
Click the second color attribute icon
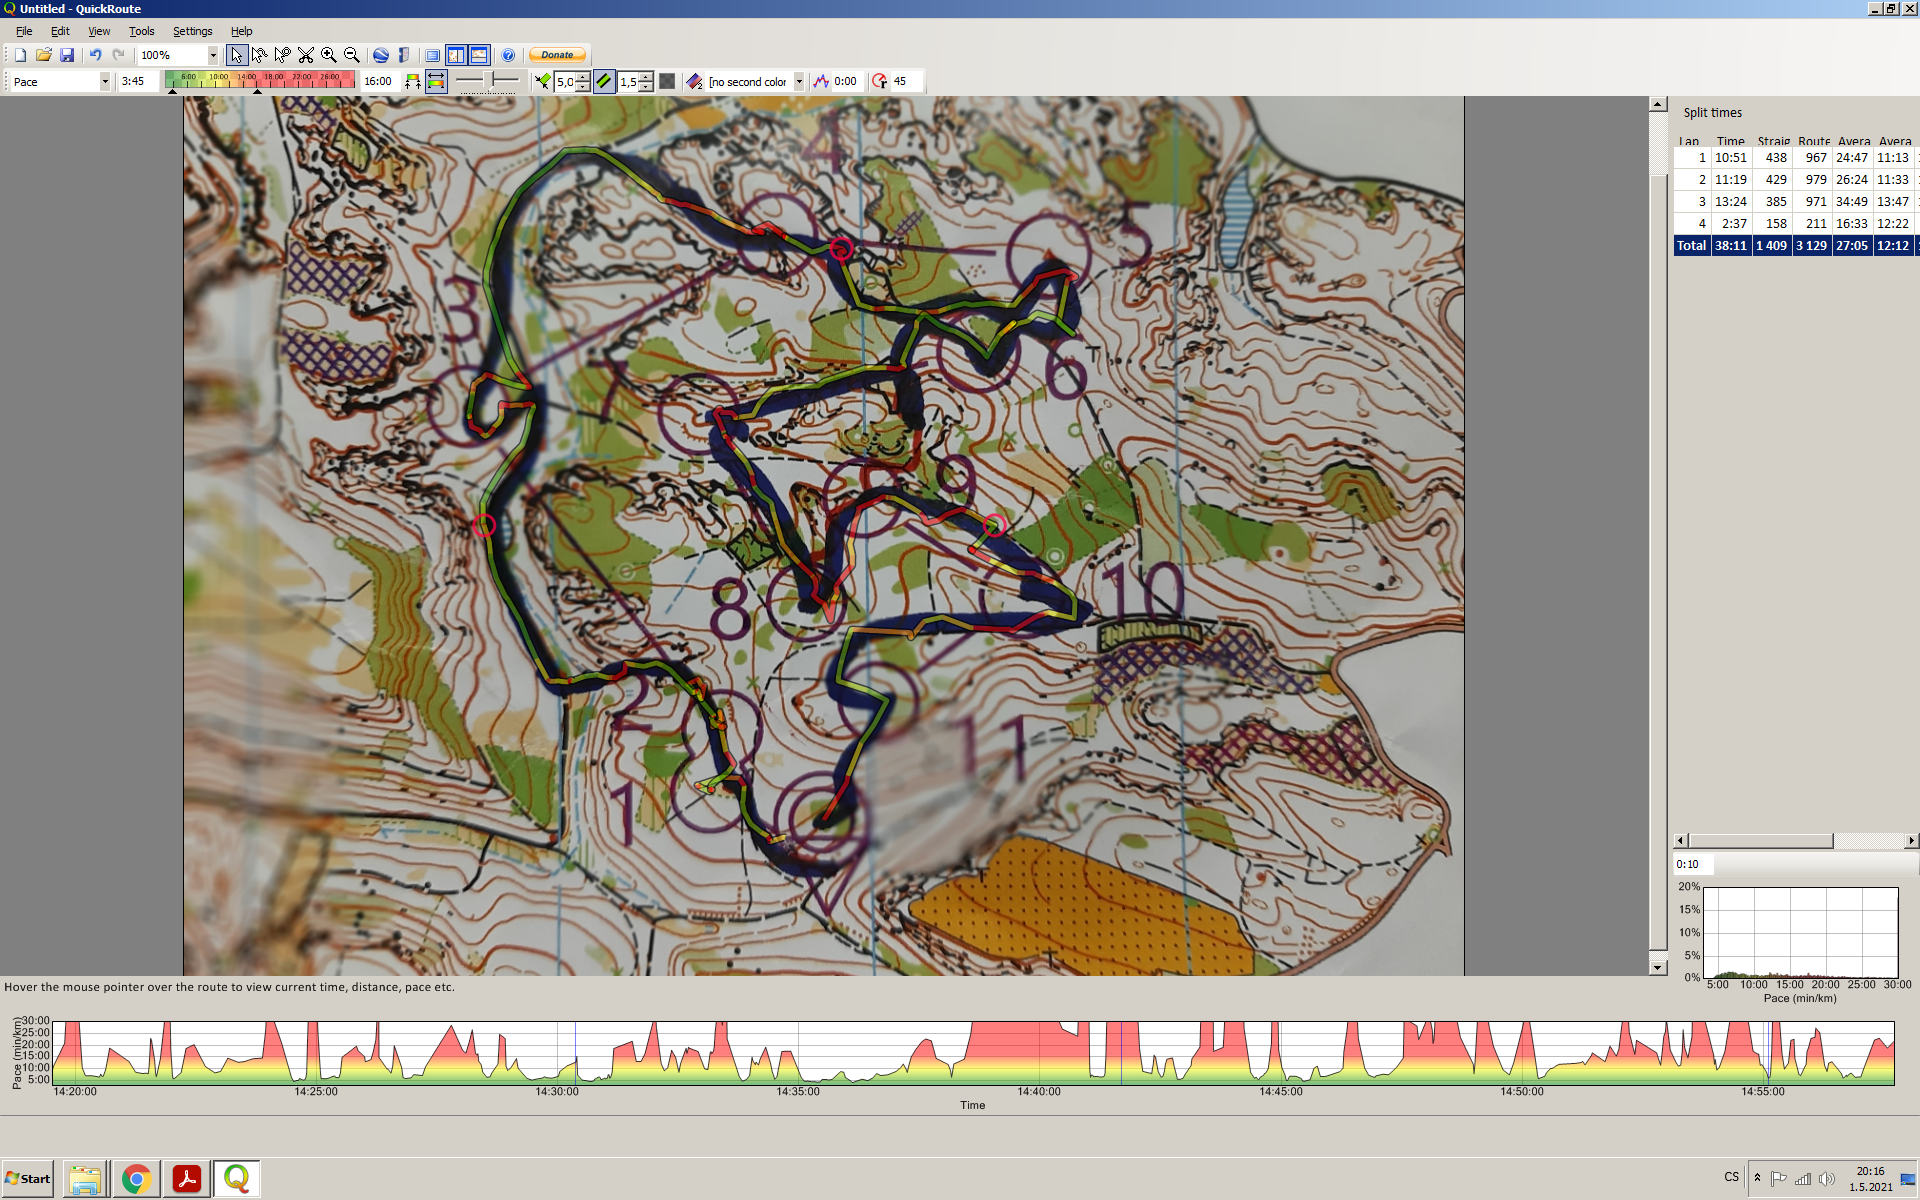click(695, 82)
